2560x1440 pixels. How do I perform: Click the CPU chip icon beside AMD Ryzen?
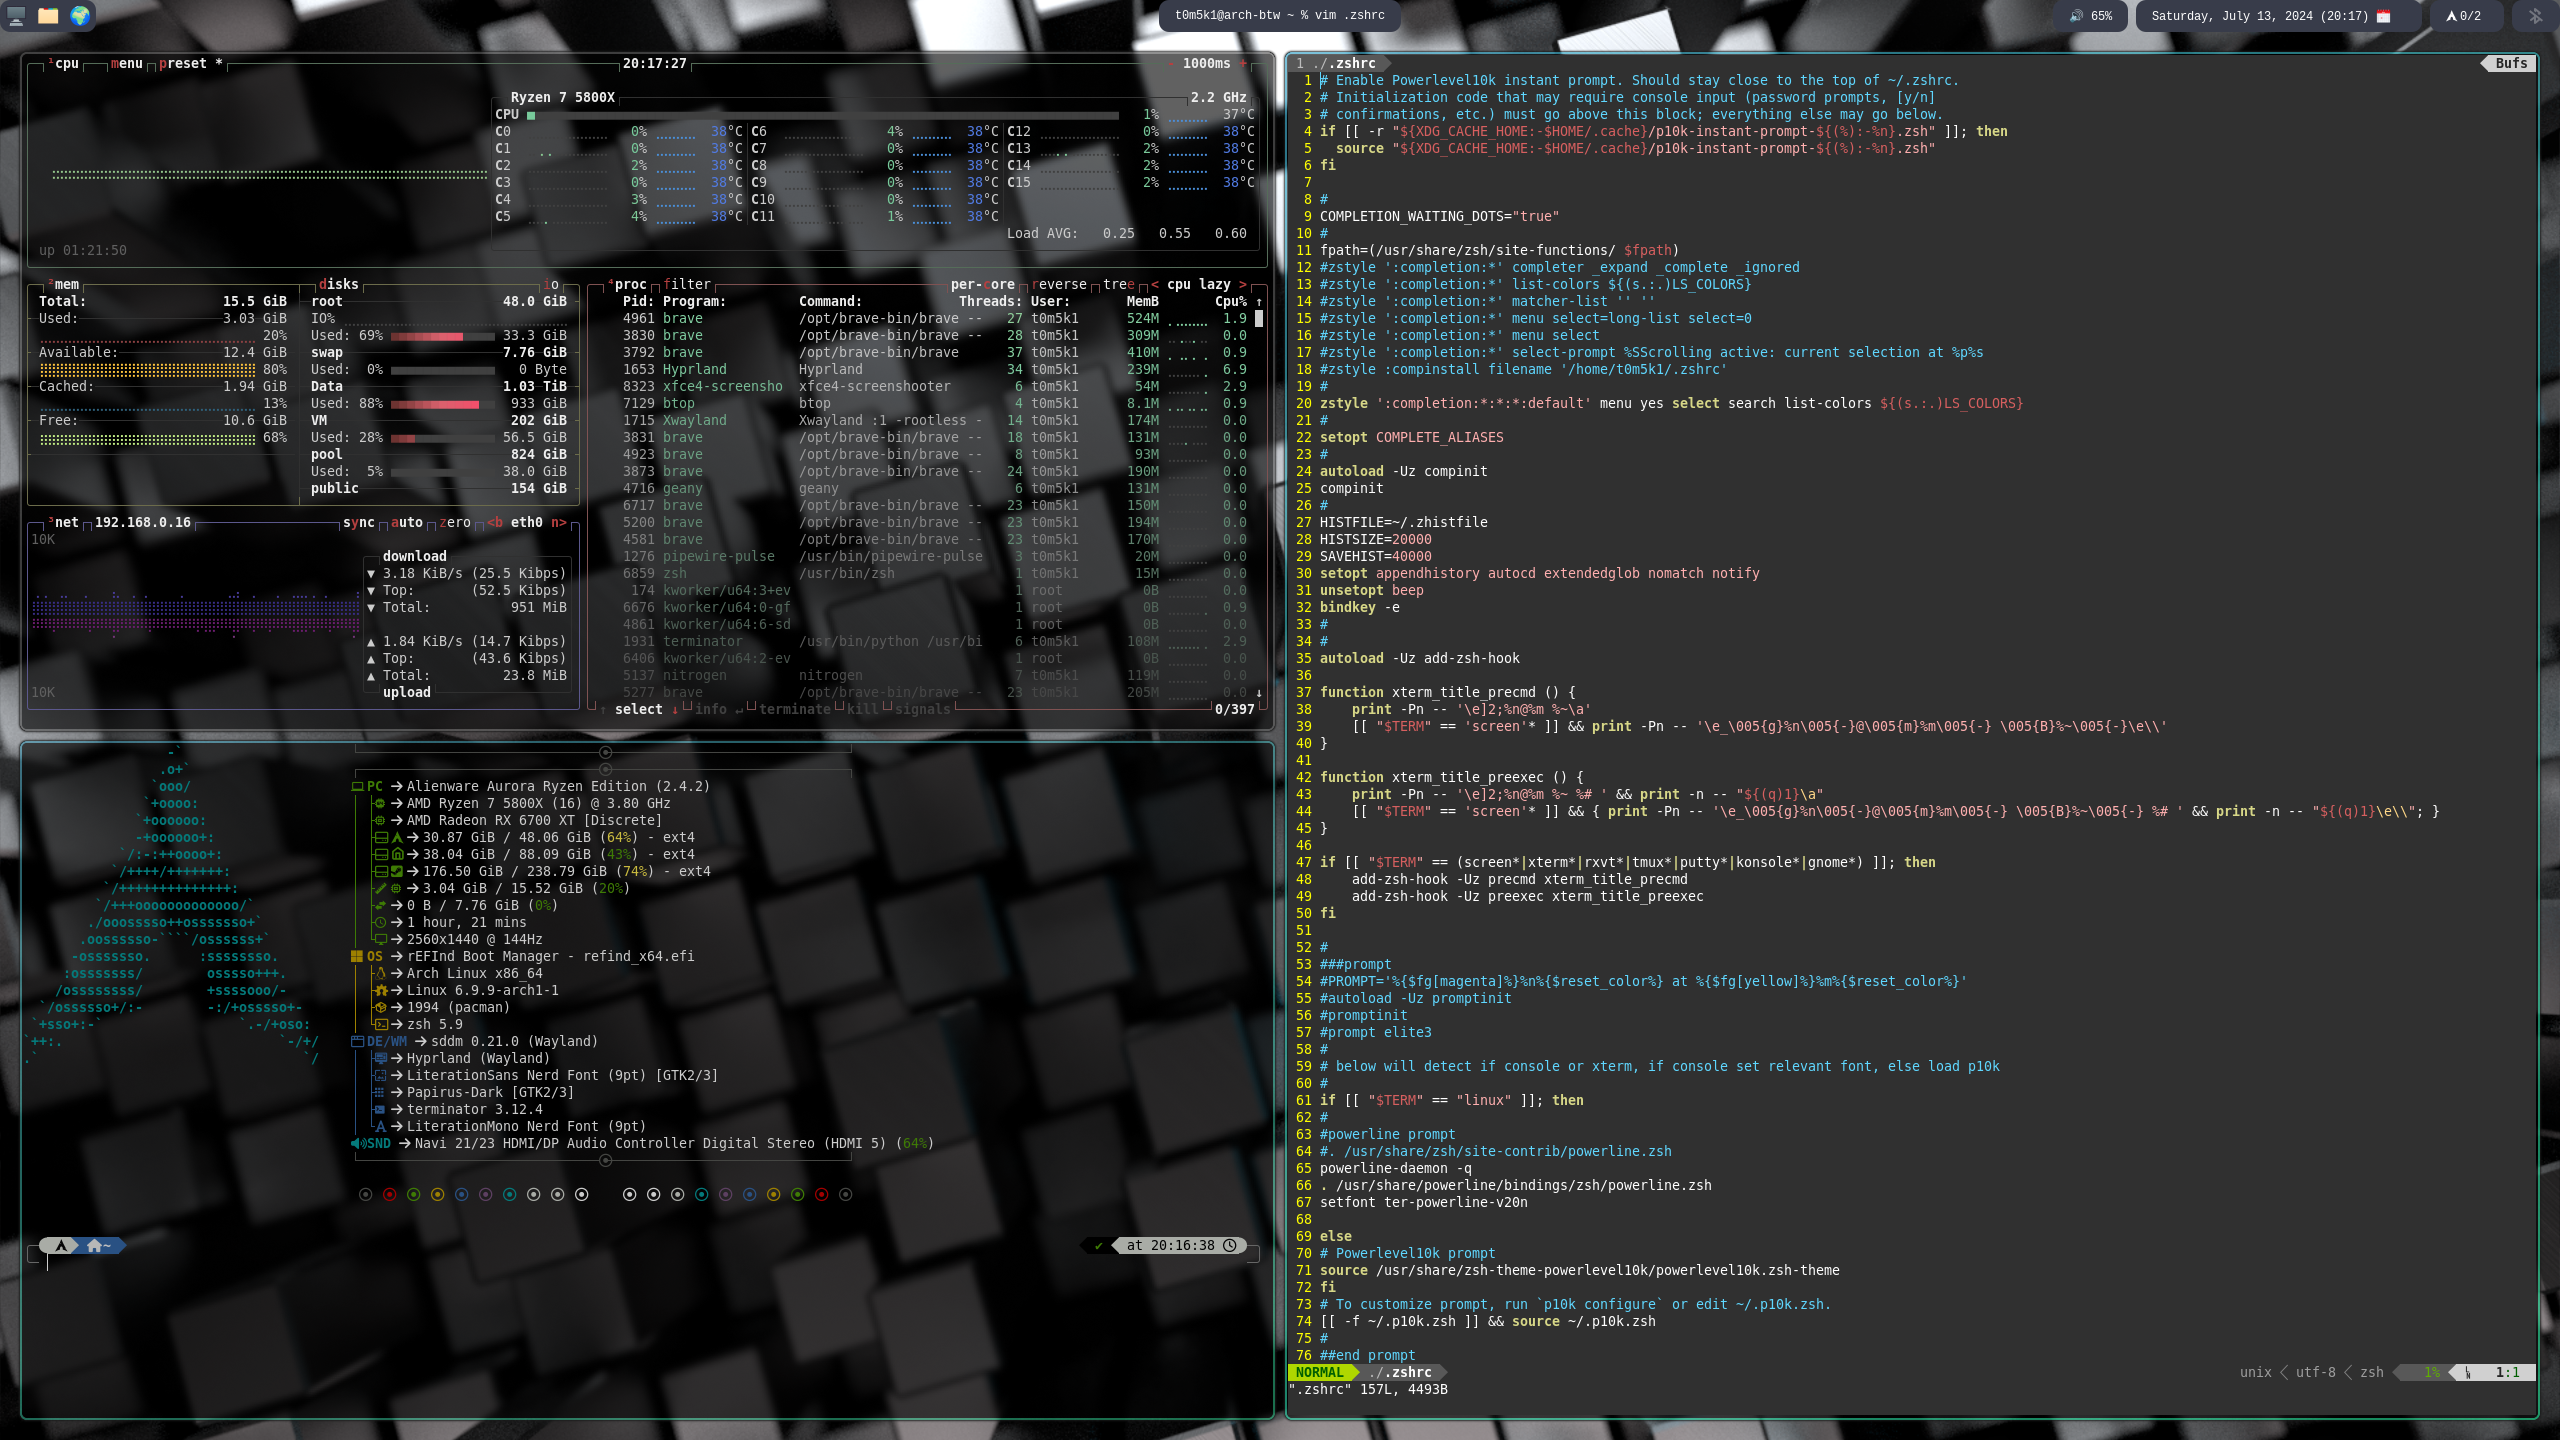click(380, 803)
